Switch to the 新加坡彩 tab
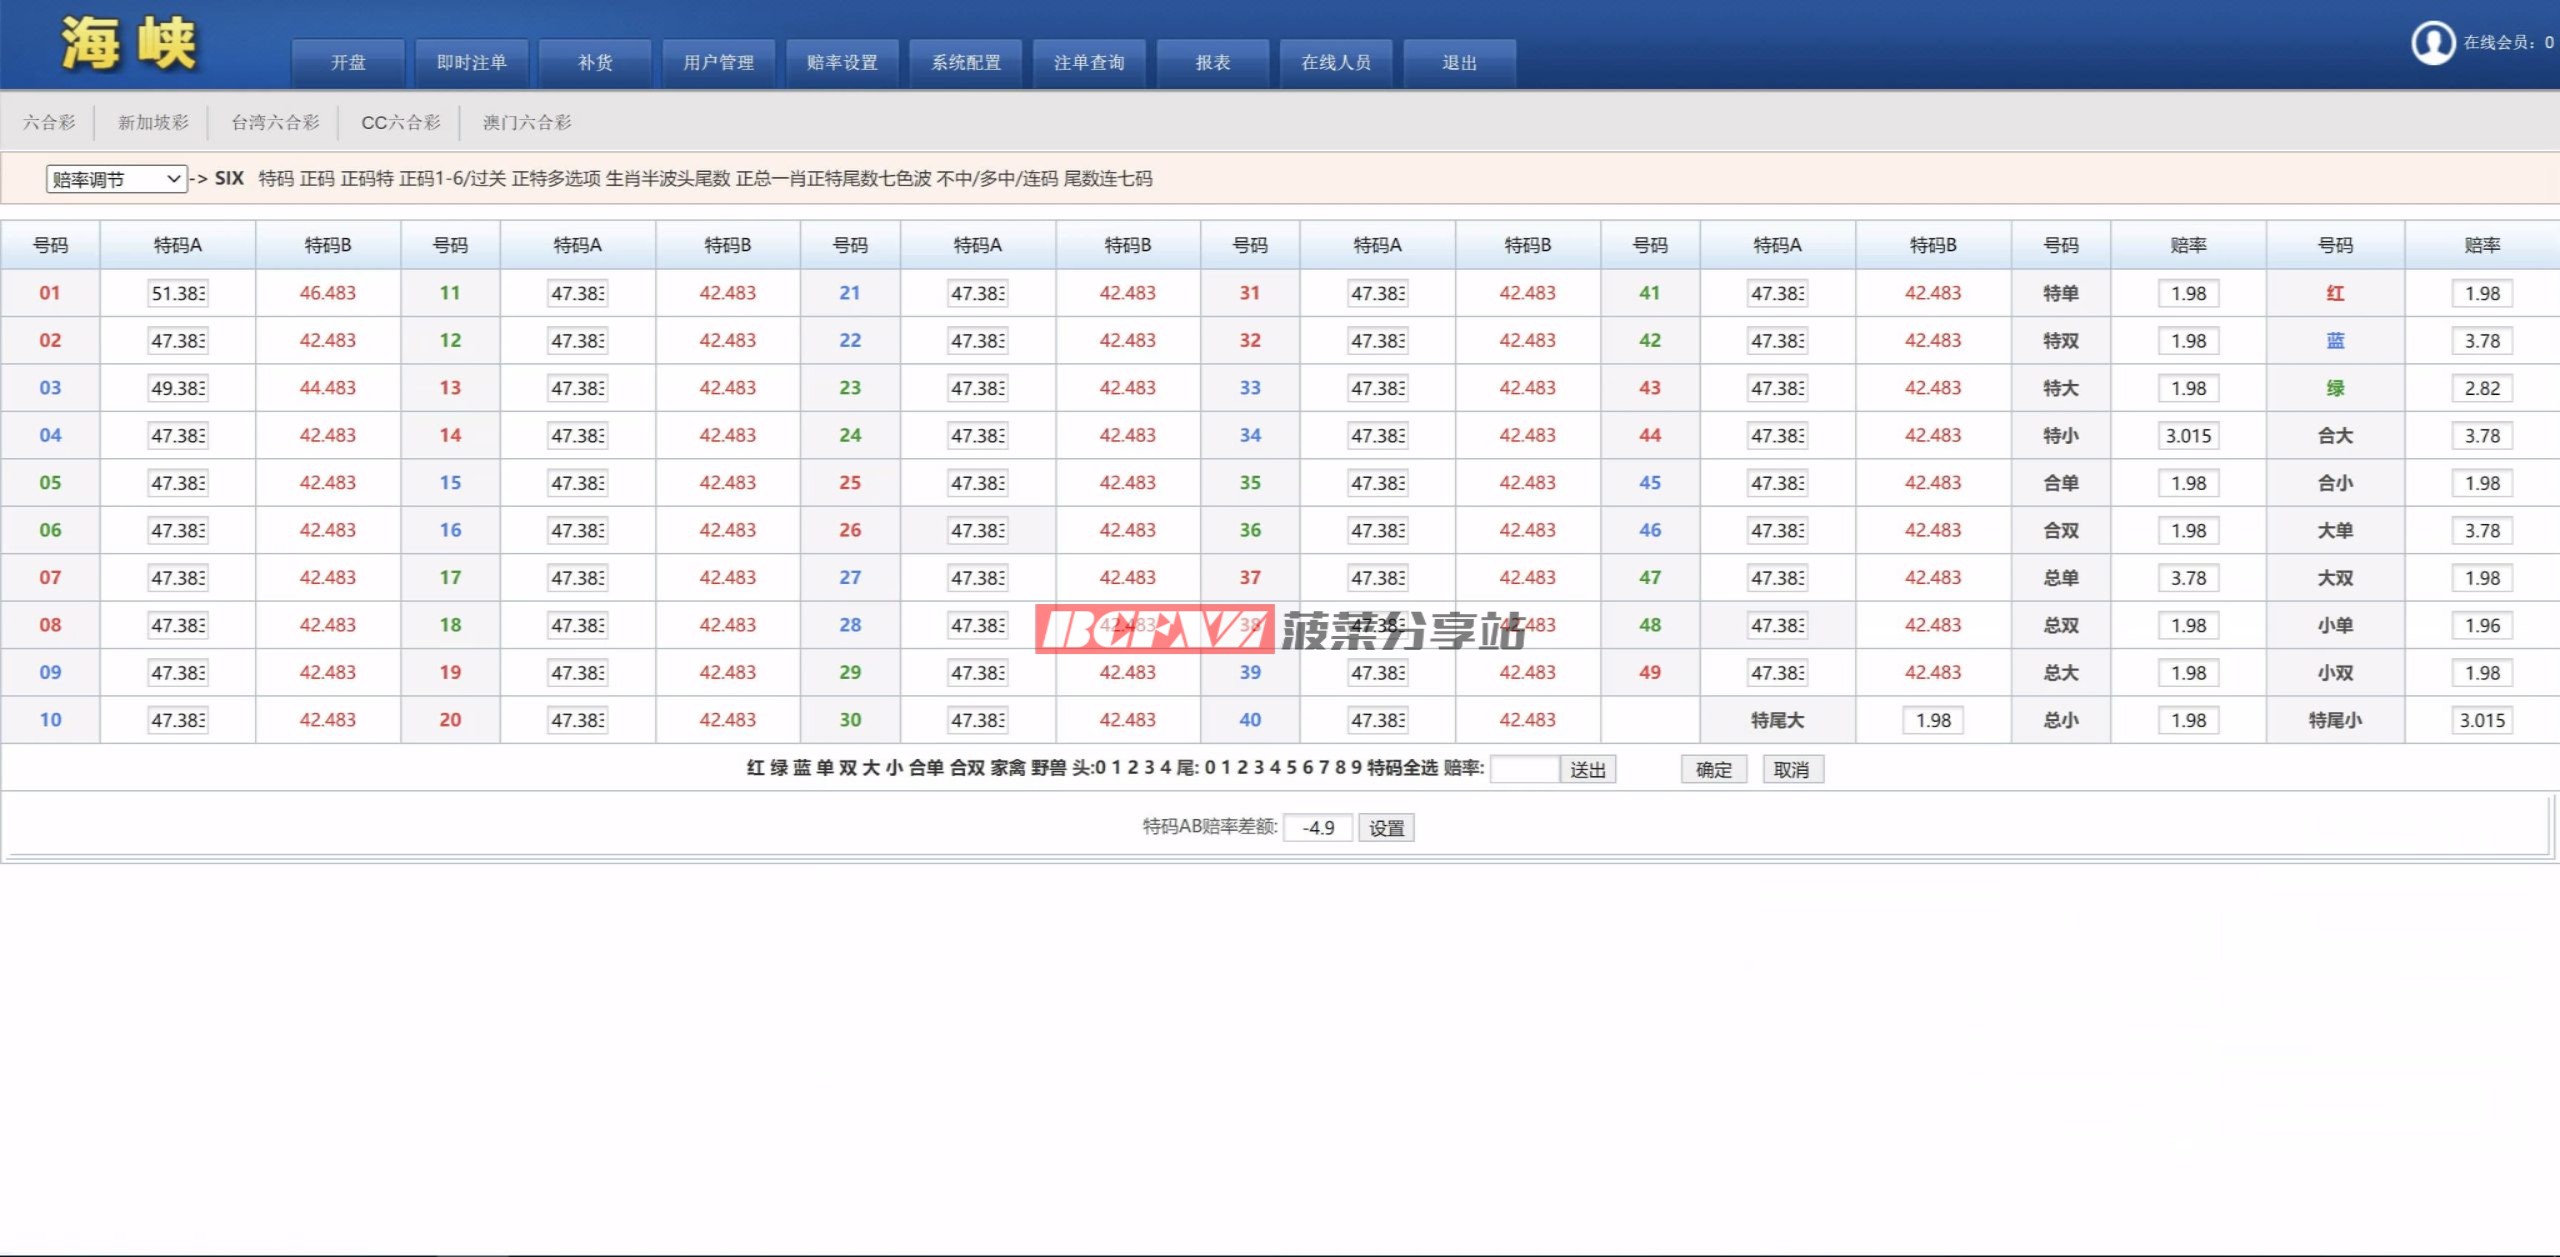This screenshot has width=2560, height=1257. [153, 122]
